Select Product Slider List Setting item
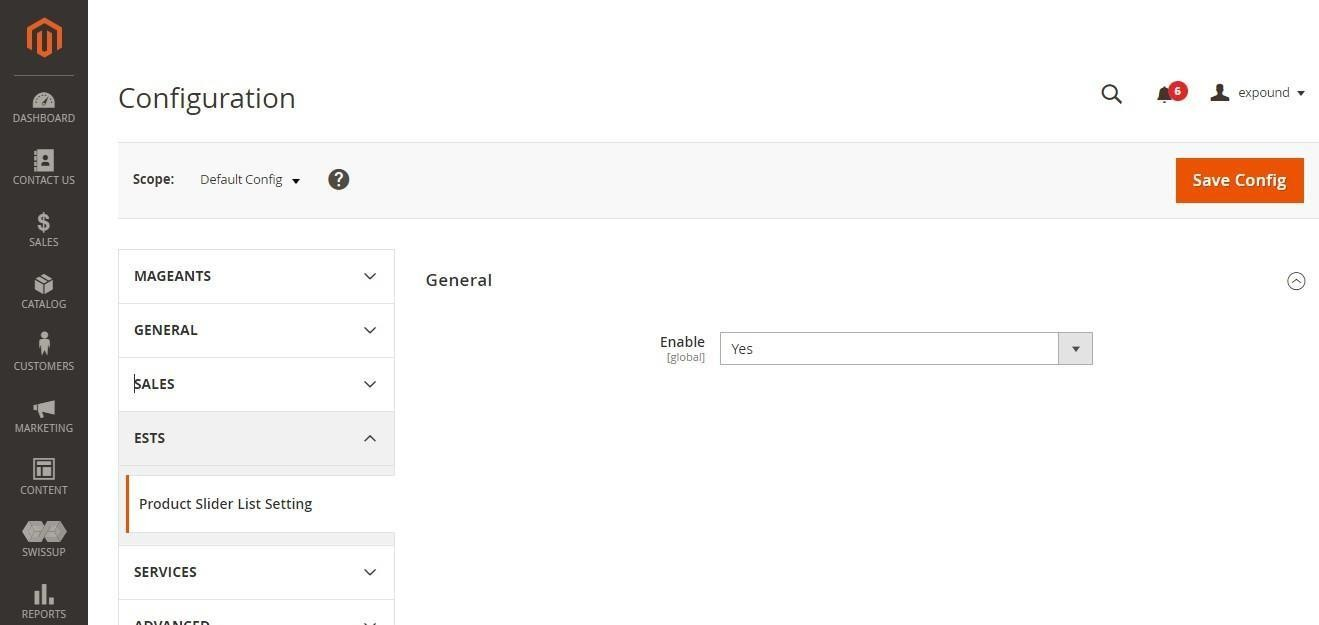Image resolution: width=1319 pixels, height=625 pixels. (x=226, y=504)
